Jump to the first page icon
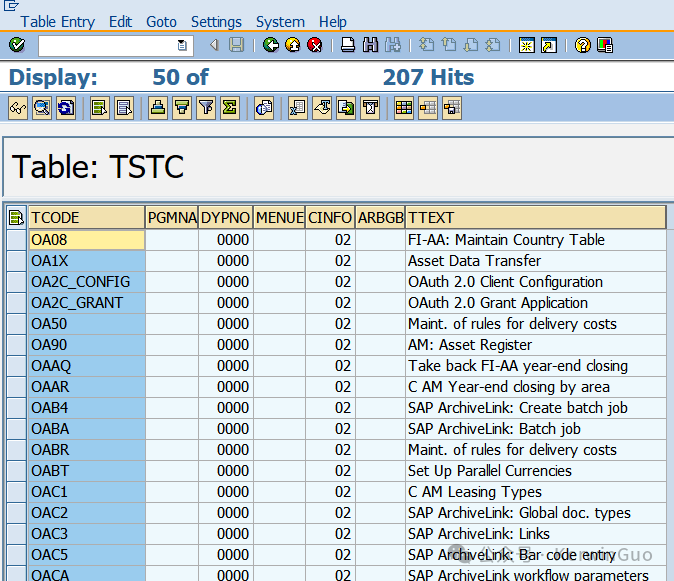The width and height of the screenshot is (674, 581). [426, 45]
